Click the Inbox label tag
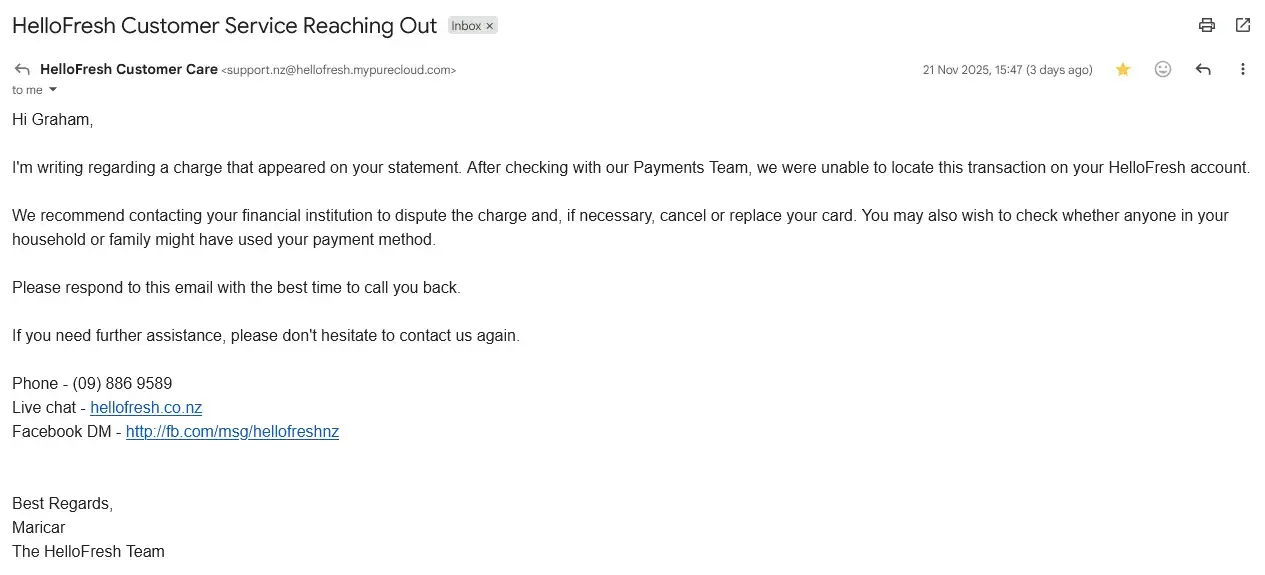This screenshot has height=575, width=1265. point(466,27)
